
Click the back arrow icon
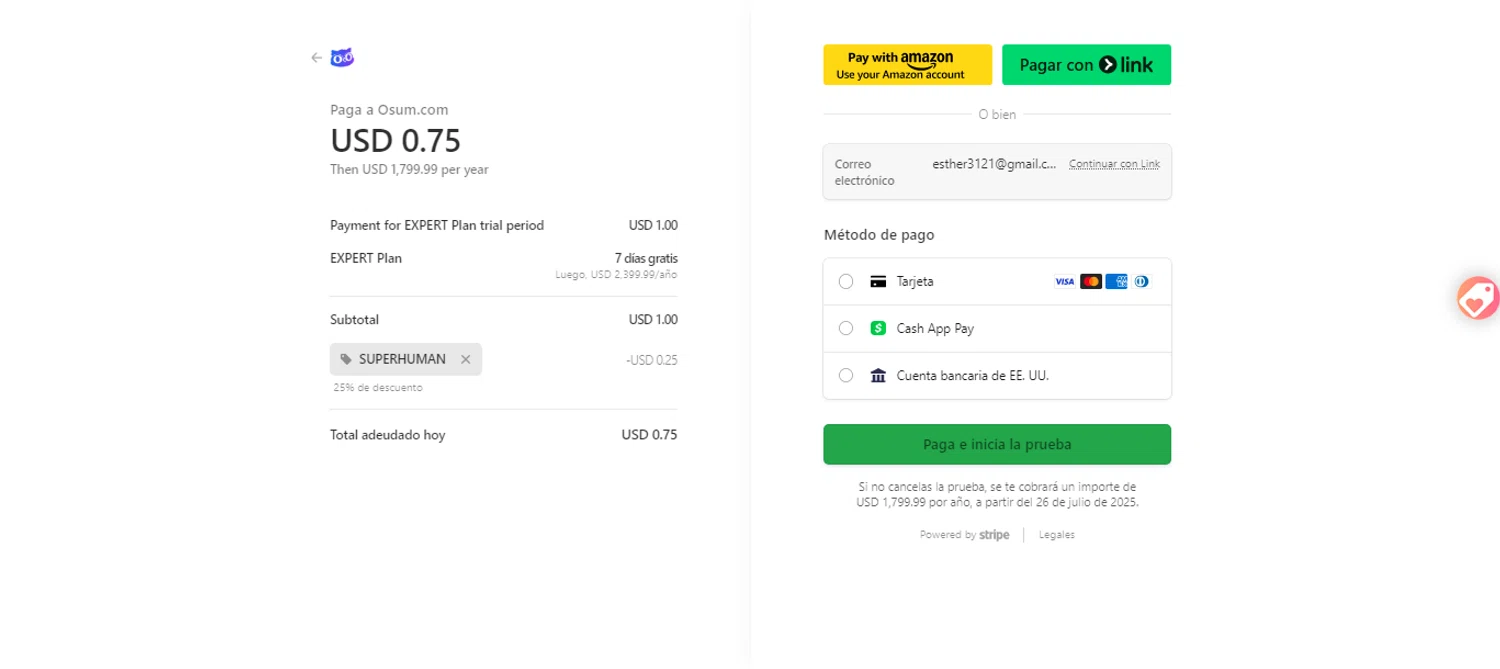316,58
